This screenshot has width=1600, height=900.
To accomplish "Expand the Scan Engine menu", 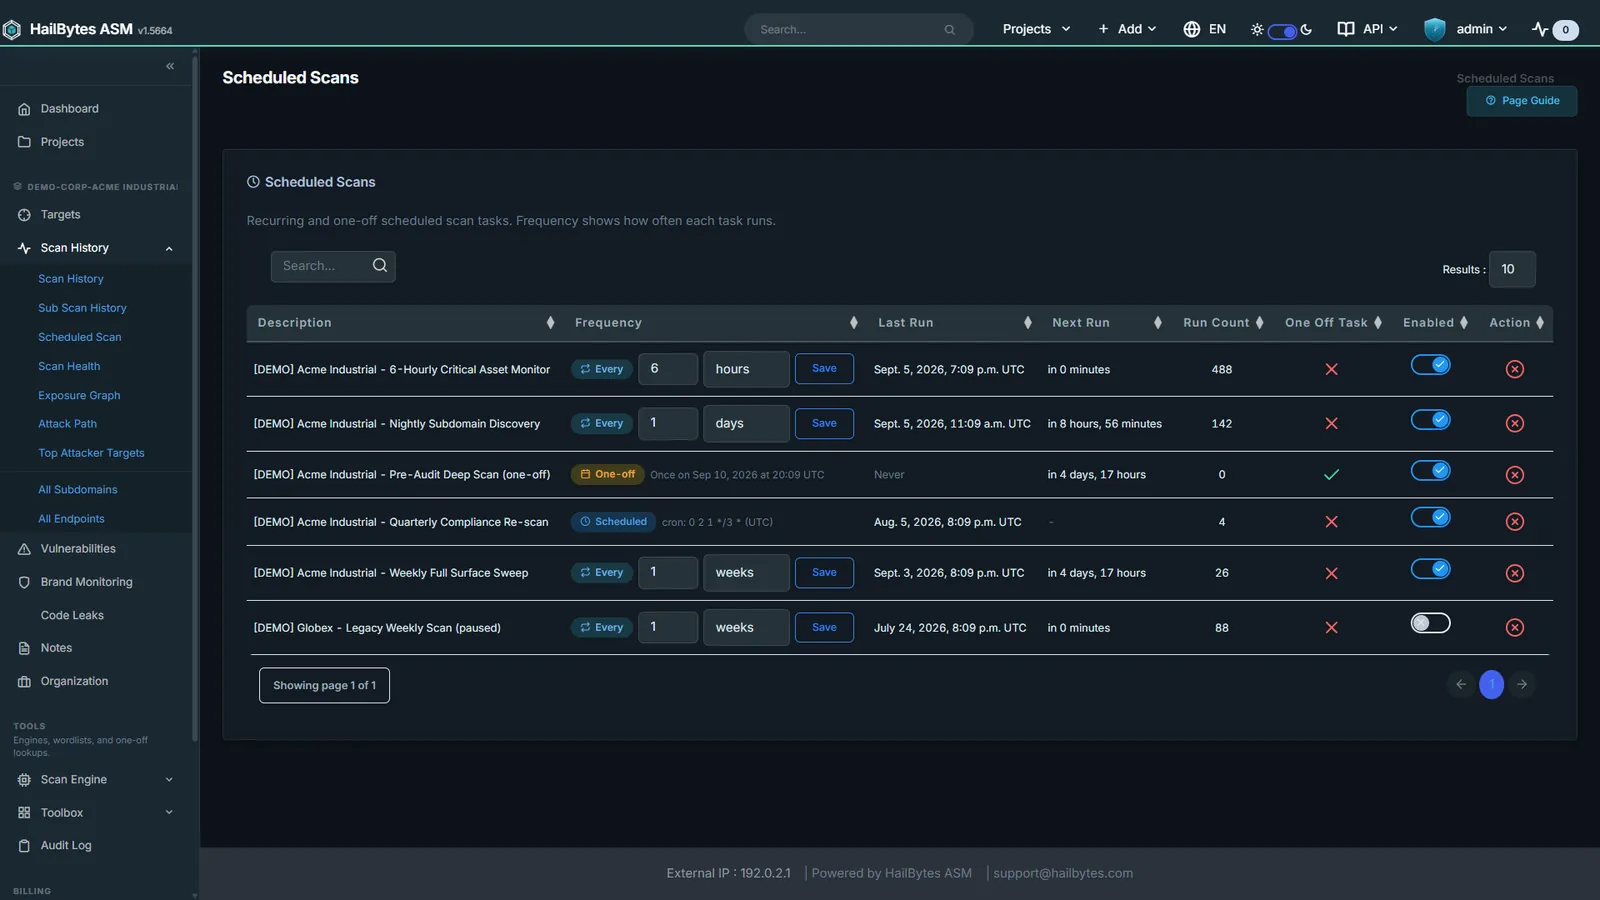I will pyautogui.click(x=96, y=780).
